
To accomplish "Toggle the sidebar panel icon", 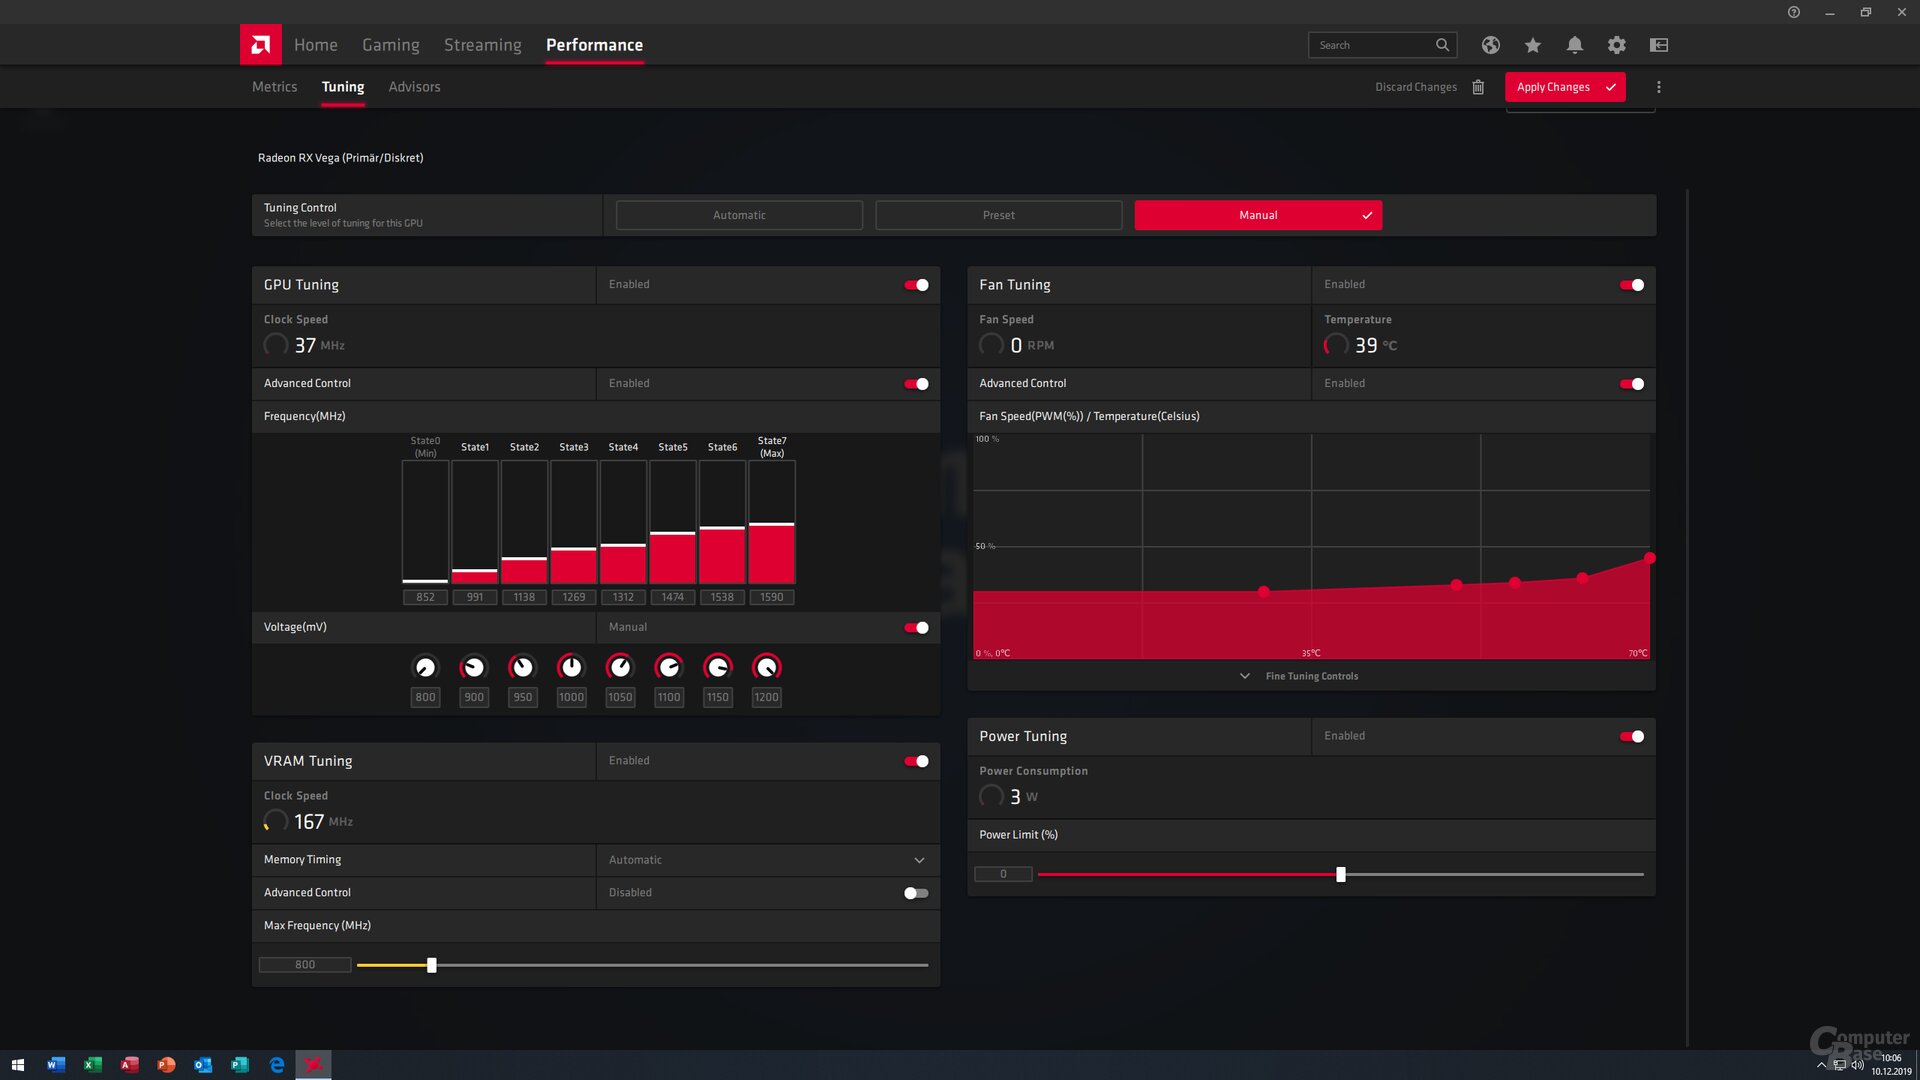I will point(1659,45).
